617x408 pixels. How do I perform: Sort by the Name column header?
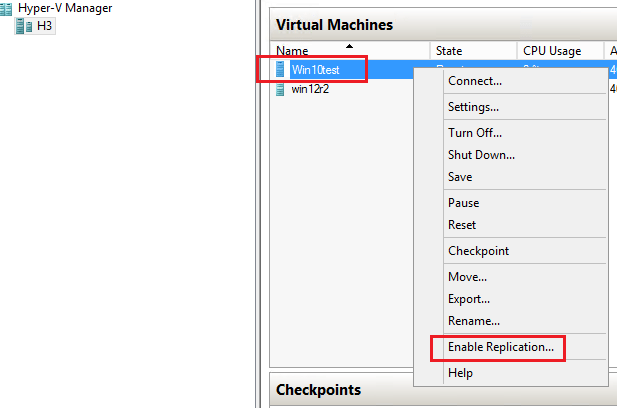(350, 51)
